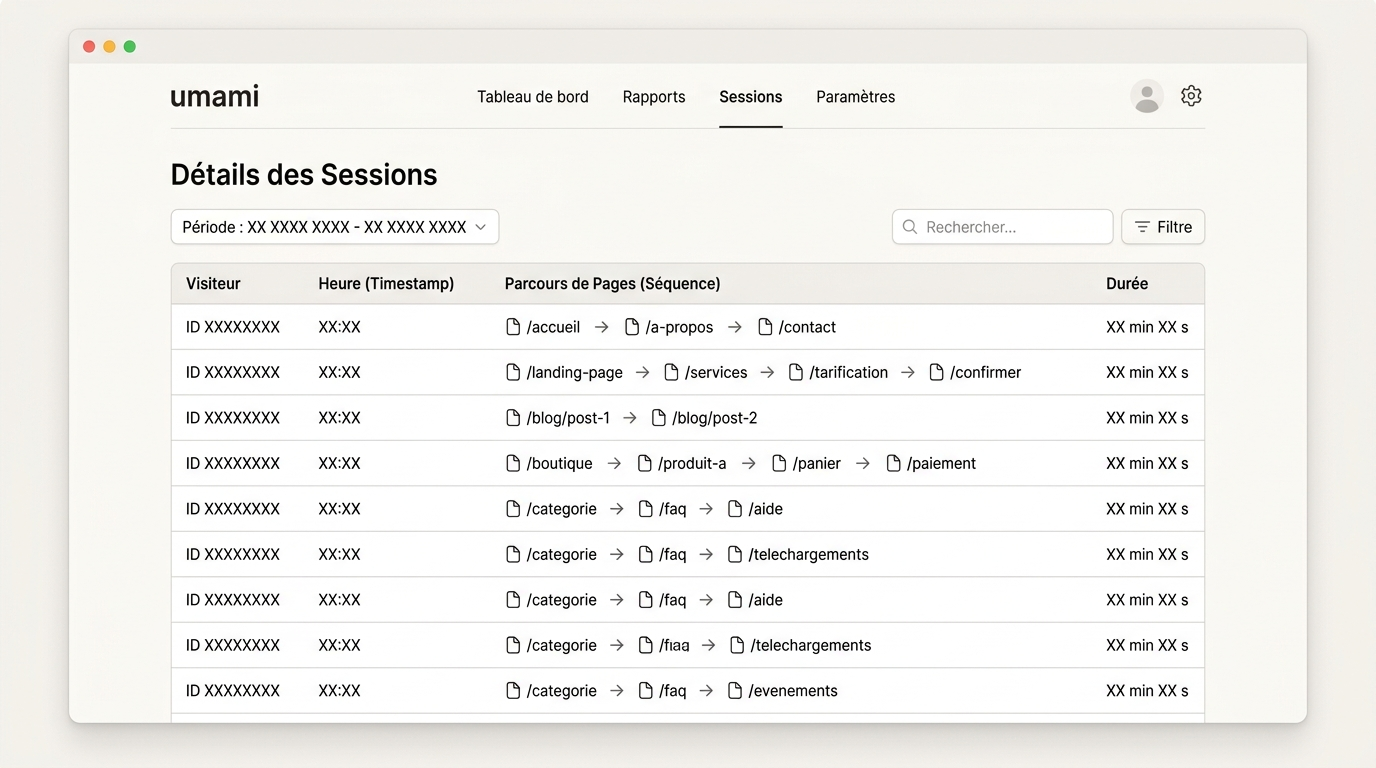The image size is (1376, 768).
Task: Switch to the Tableau de bord tab
Action: coord(533,97)
